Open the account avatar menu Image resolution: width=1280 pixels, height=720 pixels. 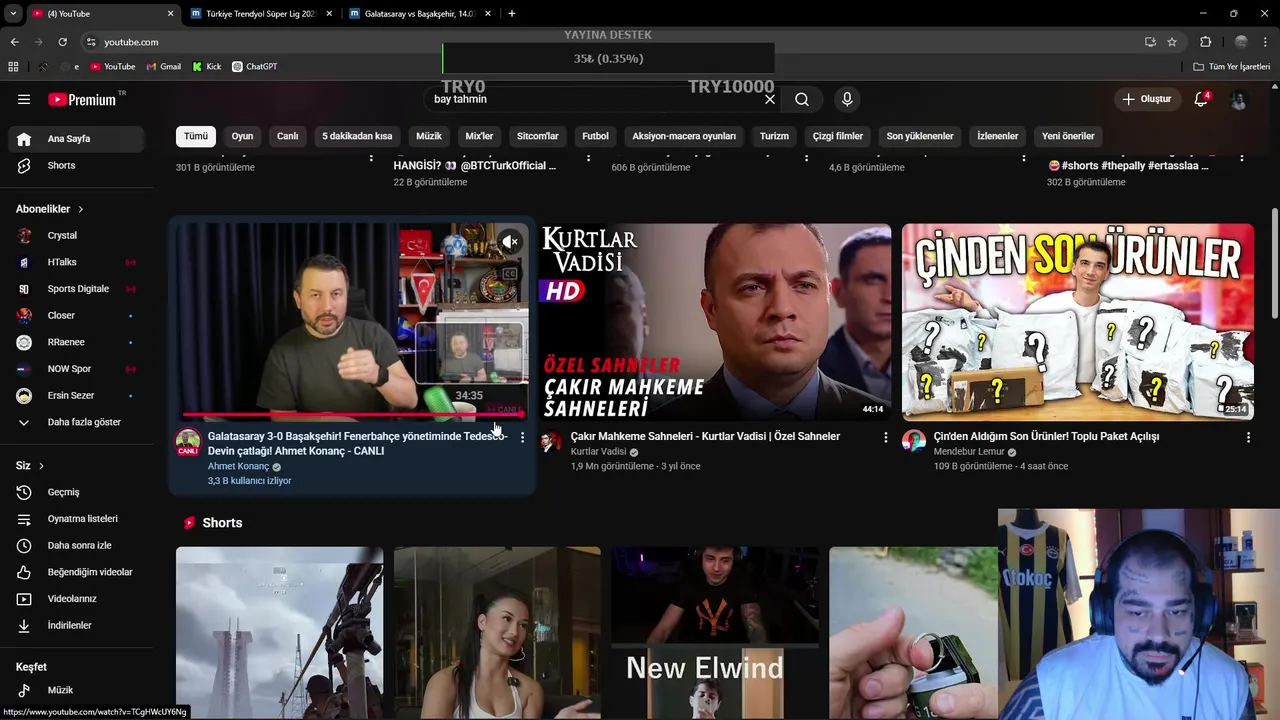click(1239, 99)
